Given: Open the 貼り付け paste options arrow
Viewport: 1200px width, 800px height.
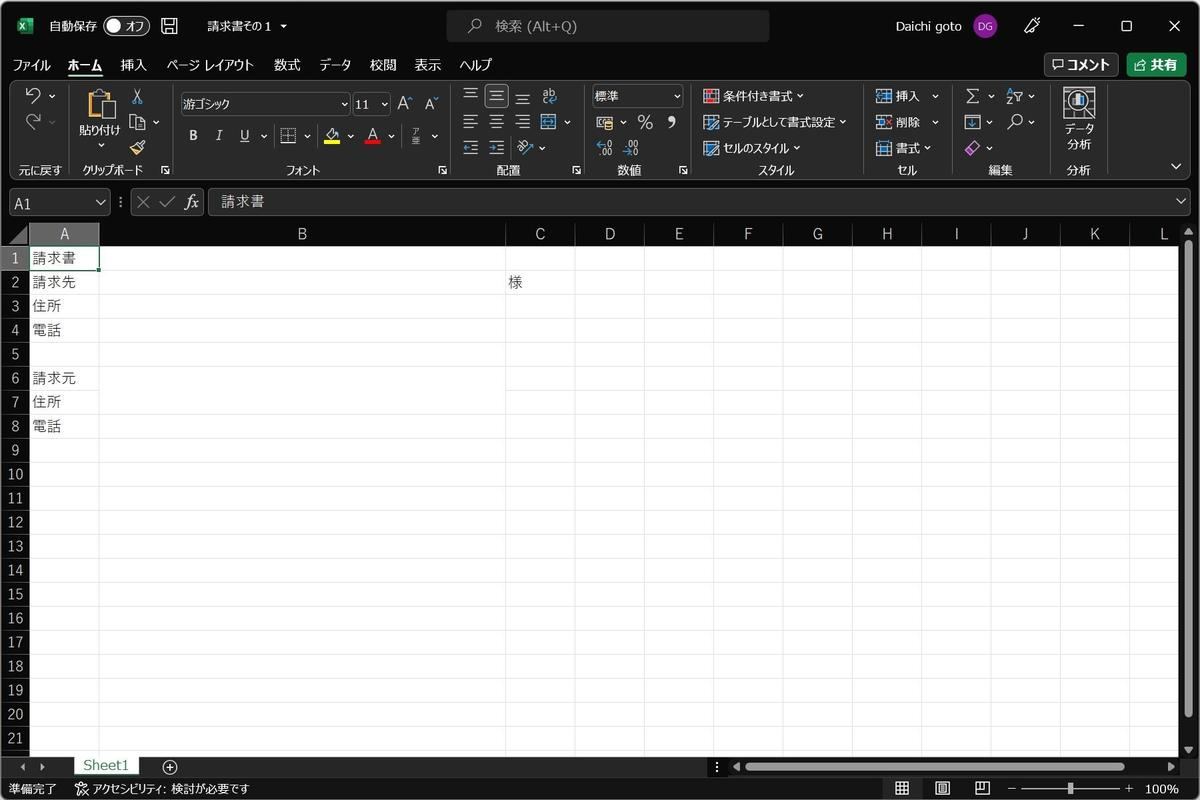Looking at the screenshot, I should (x=100, y=145).
